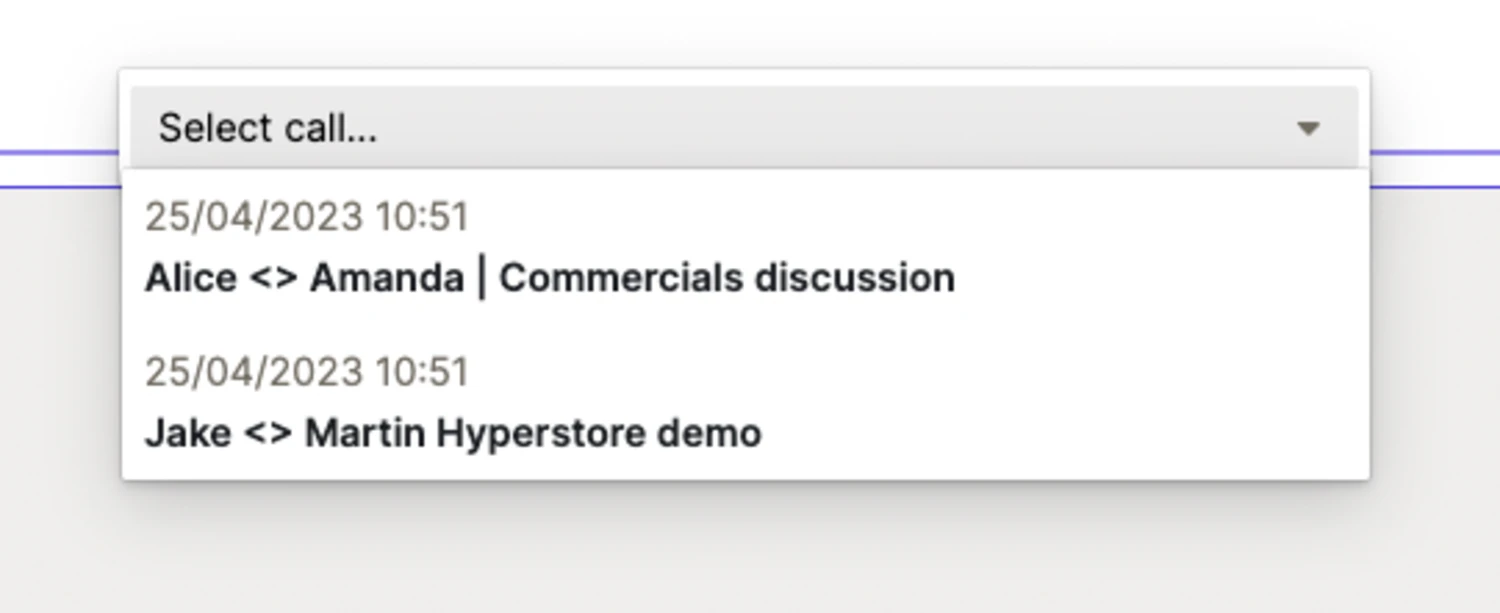Screen dimensions: 1500x613
Task: Click the timestamp above the Jake <> Martin call
Action: pyautogui.click(x=306, y=372)
